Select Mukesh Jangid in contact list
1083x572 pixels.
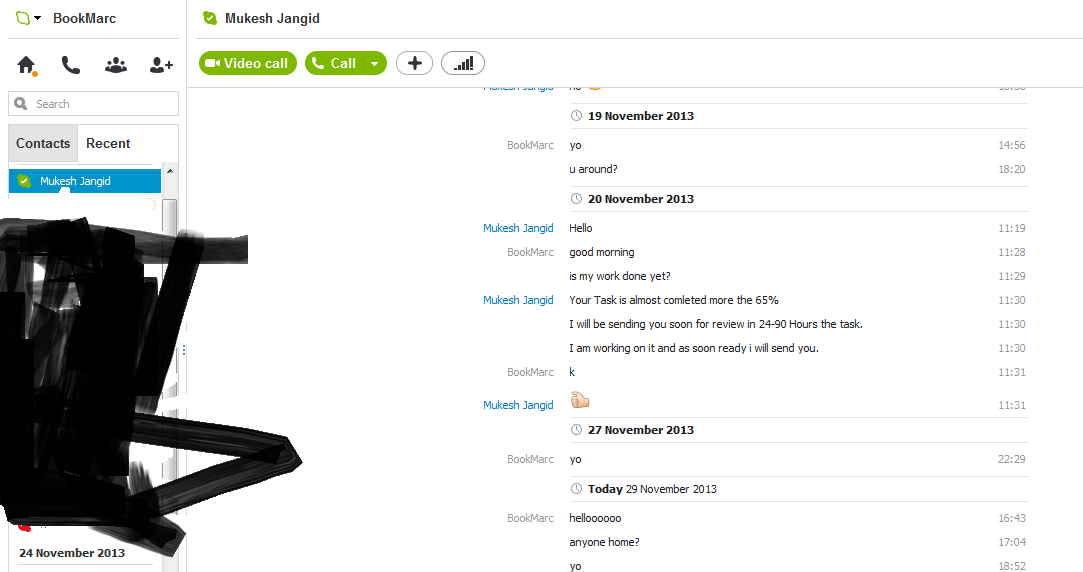(85, 181)
